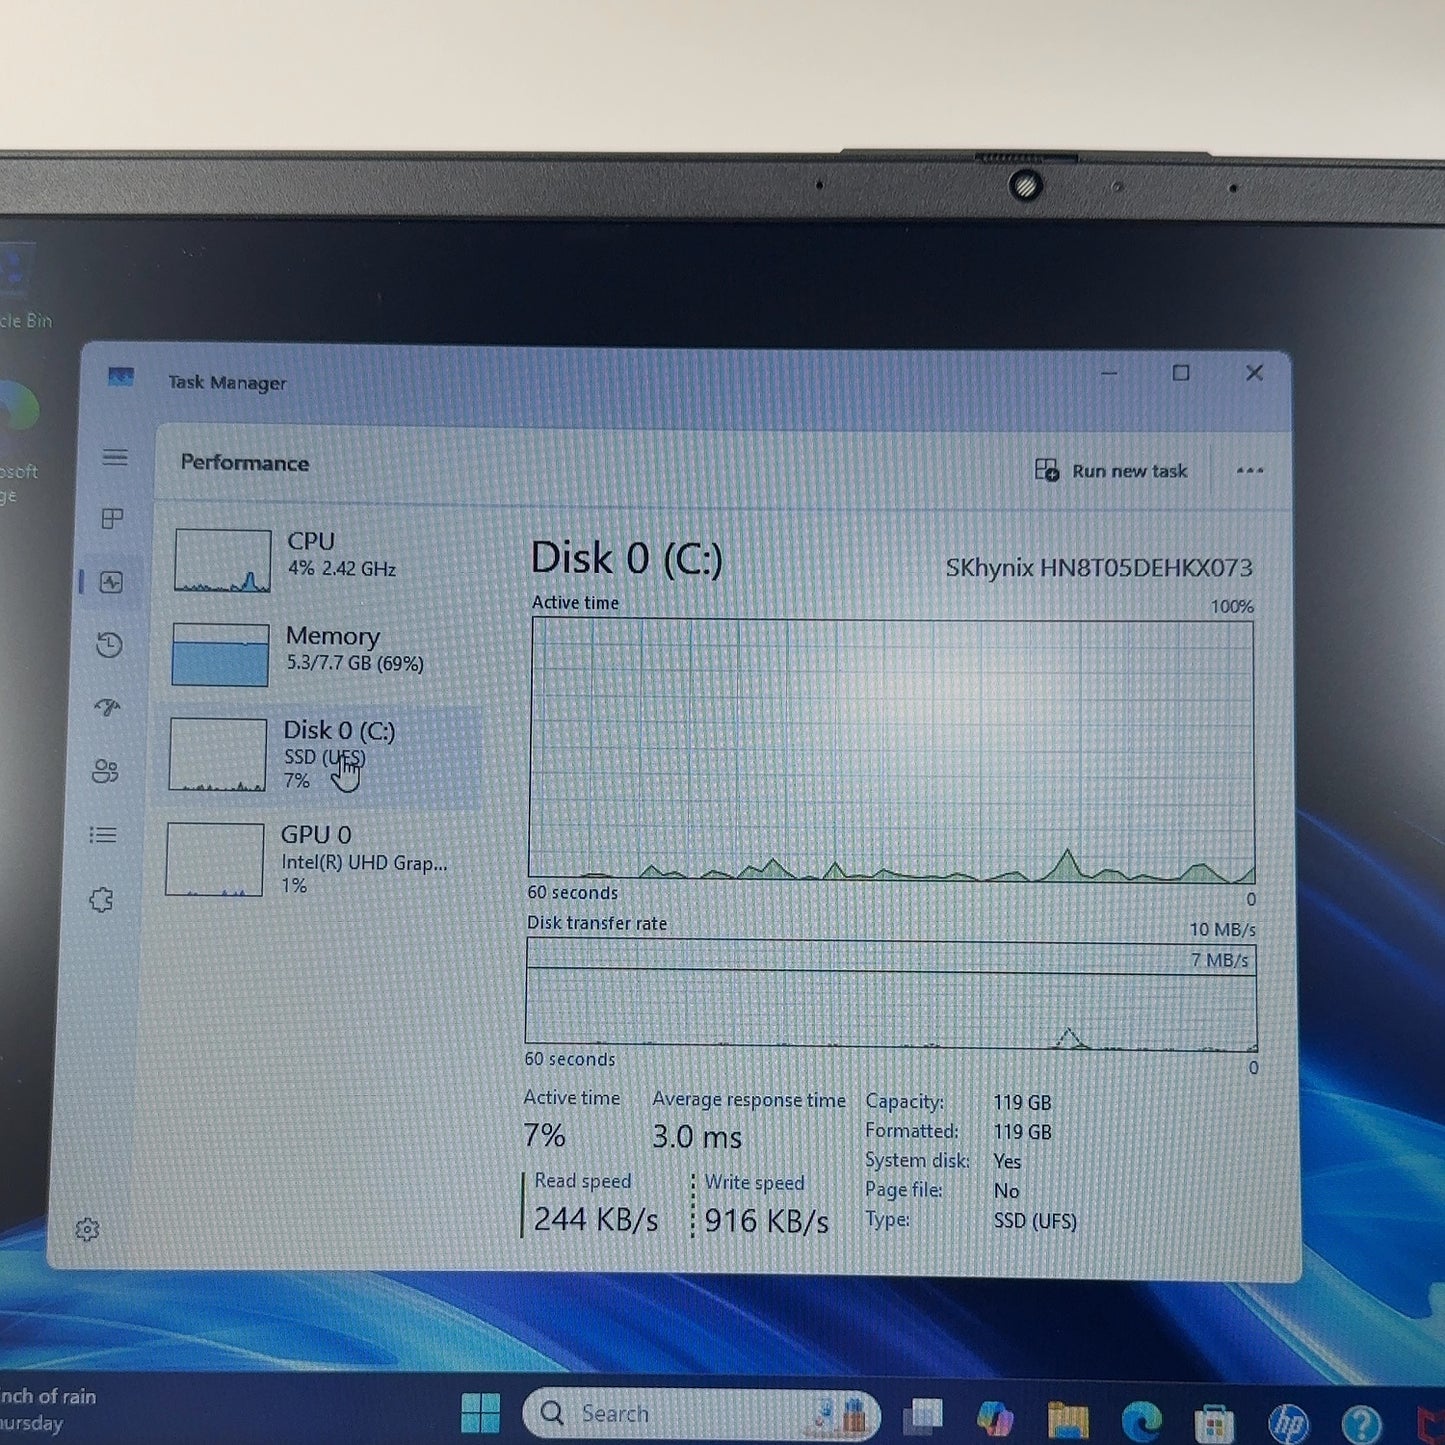This screenshot has width=1445, height=1445.
Task: Open Task View from the taskbar
Action: (x=923, y=1415)
